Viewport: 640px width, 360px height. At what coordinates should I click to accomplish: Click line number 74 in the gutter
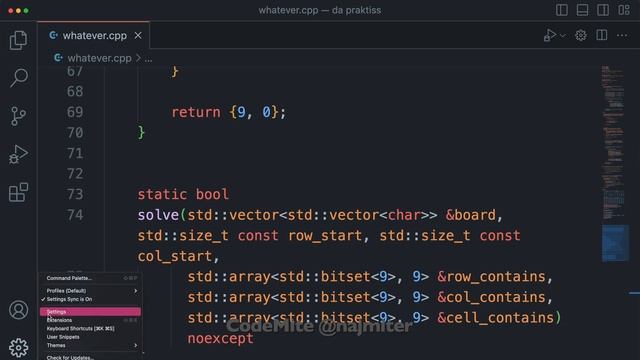click(75, 215)
